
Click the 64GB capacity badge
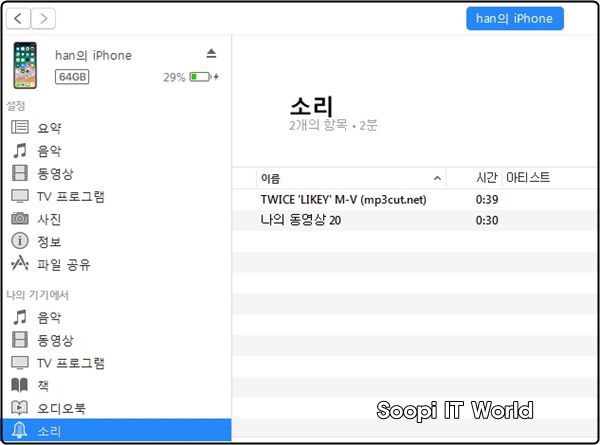72,77
